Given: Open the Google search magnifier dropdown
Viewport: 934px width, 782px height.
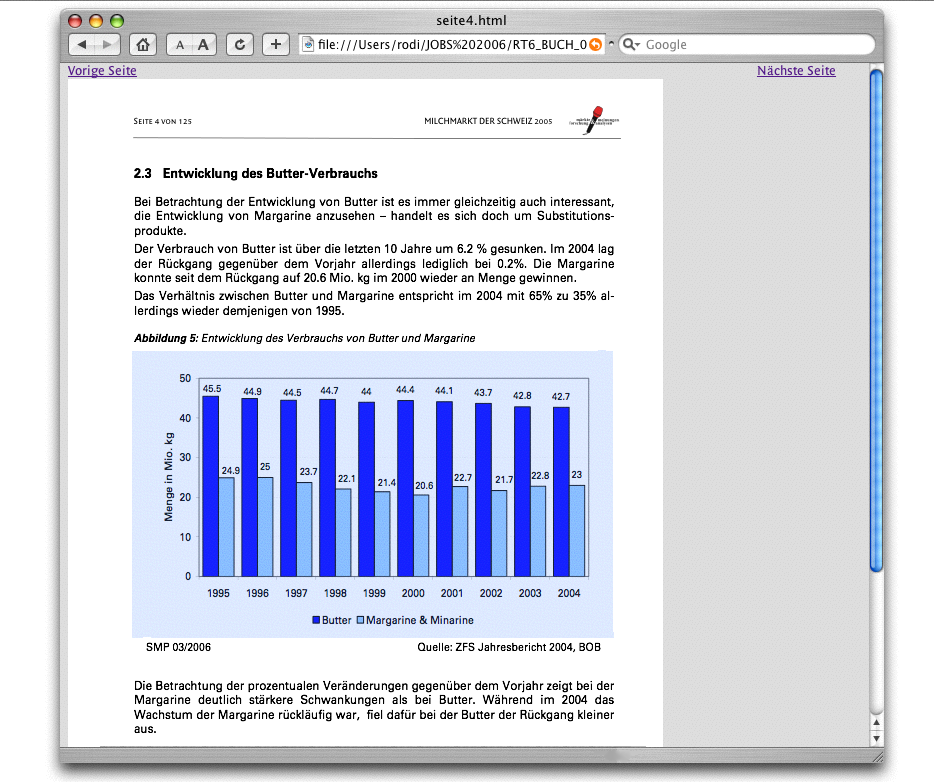Looking at the screenshot, I should point(631,44).
